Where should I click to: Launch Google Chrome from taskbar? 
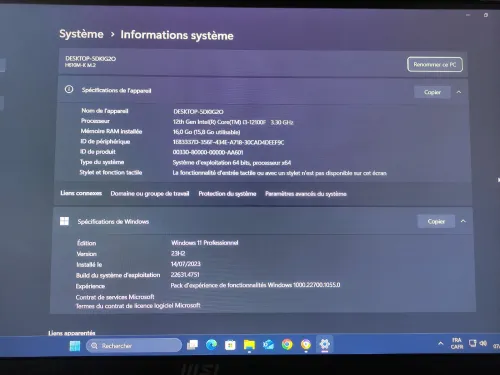click(x=287, y=344)
